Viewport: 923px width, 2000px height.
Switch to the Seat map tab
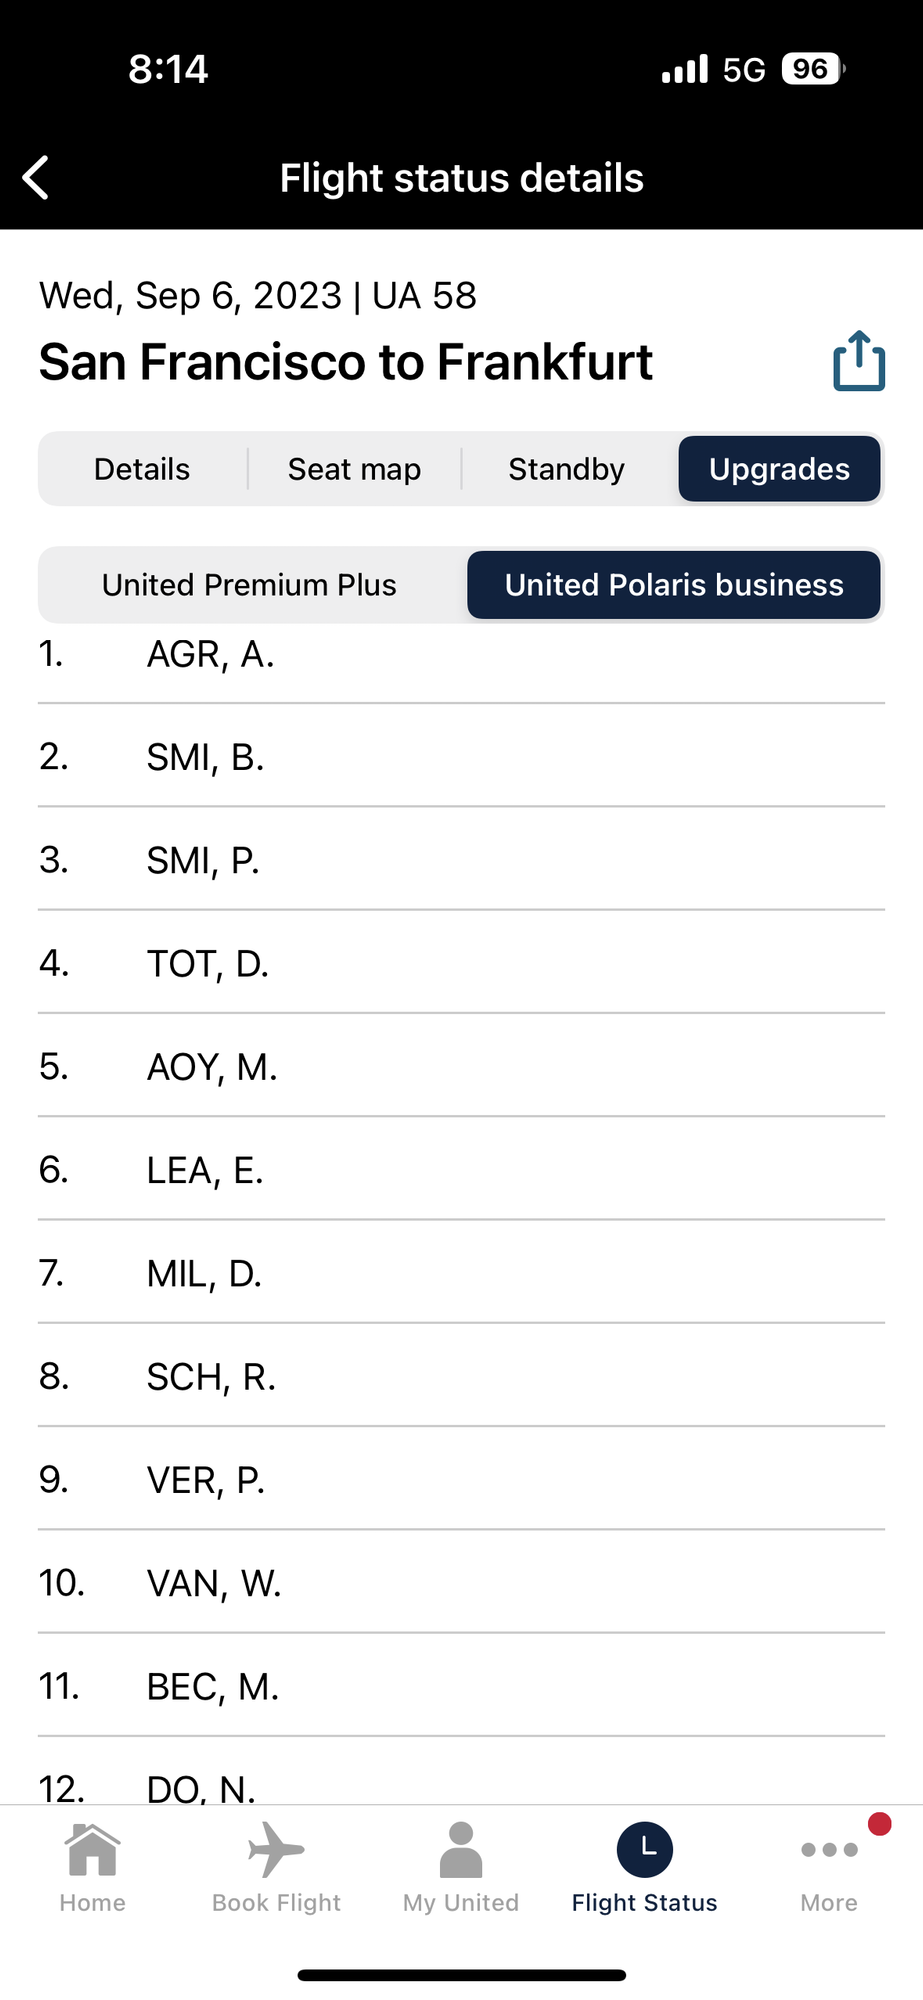click(354, 469)
